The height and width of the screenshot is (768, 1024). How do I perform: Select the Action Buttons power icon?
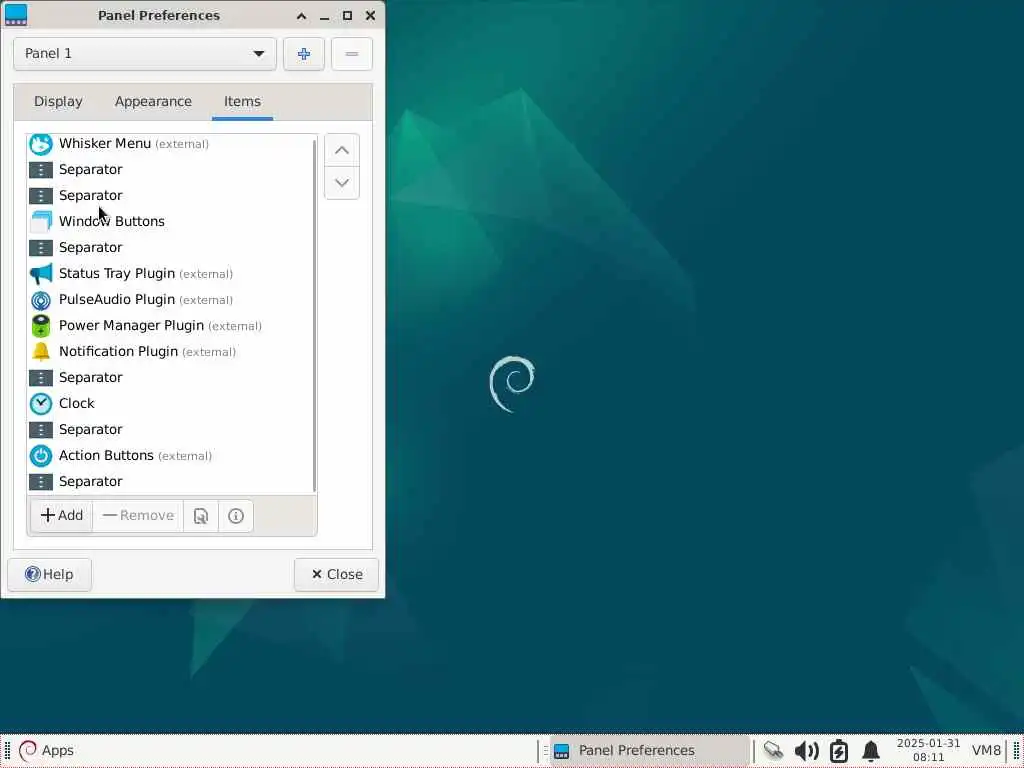[x=40, y=456]
